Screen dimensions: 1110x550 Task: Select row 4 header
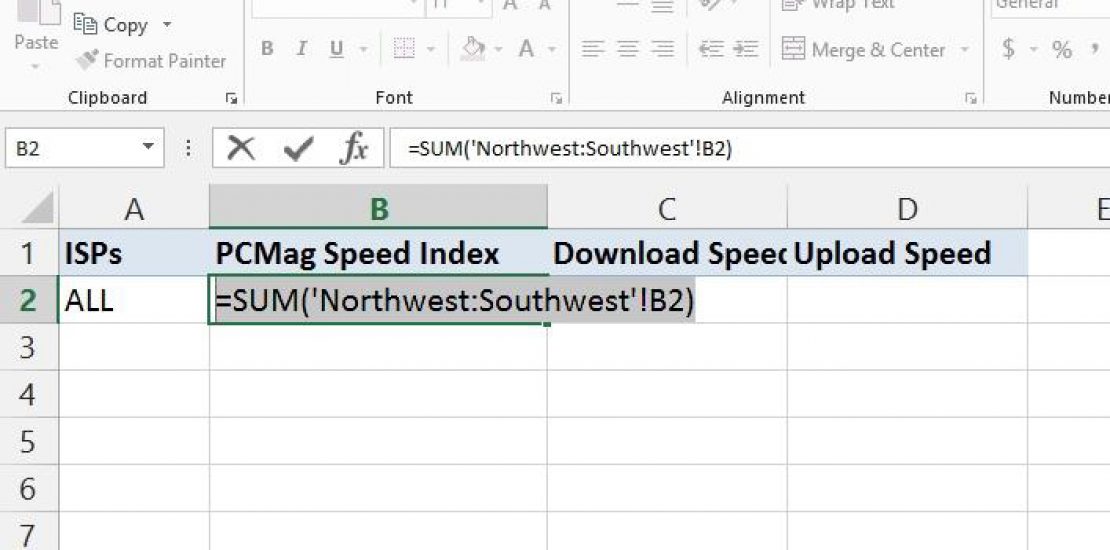click(28, 395)
